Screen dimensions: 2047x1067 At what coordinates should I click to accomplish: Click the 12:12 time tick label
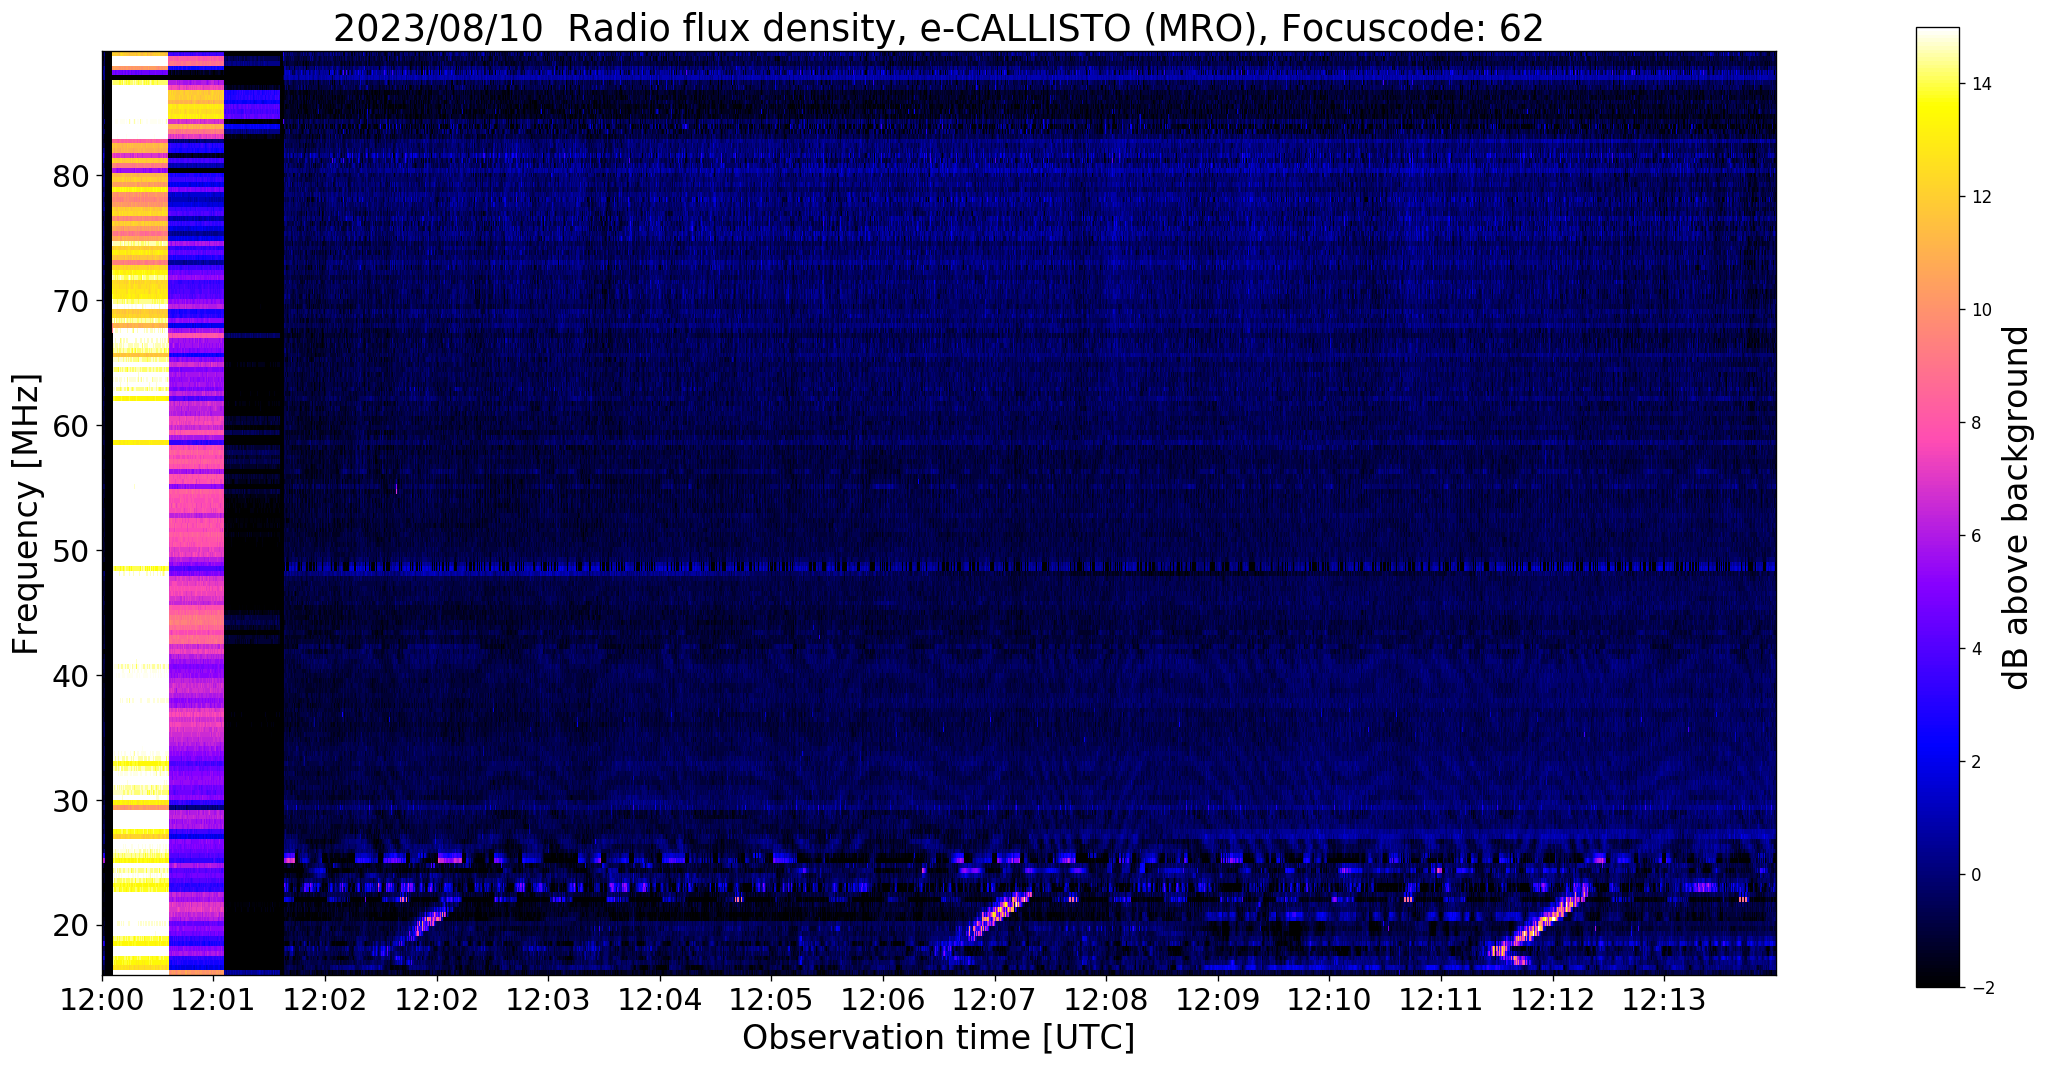tap(1552, 999)
